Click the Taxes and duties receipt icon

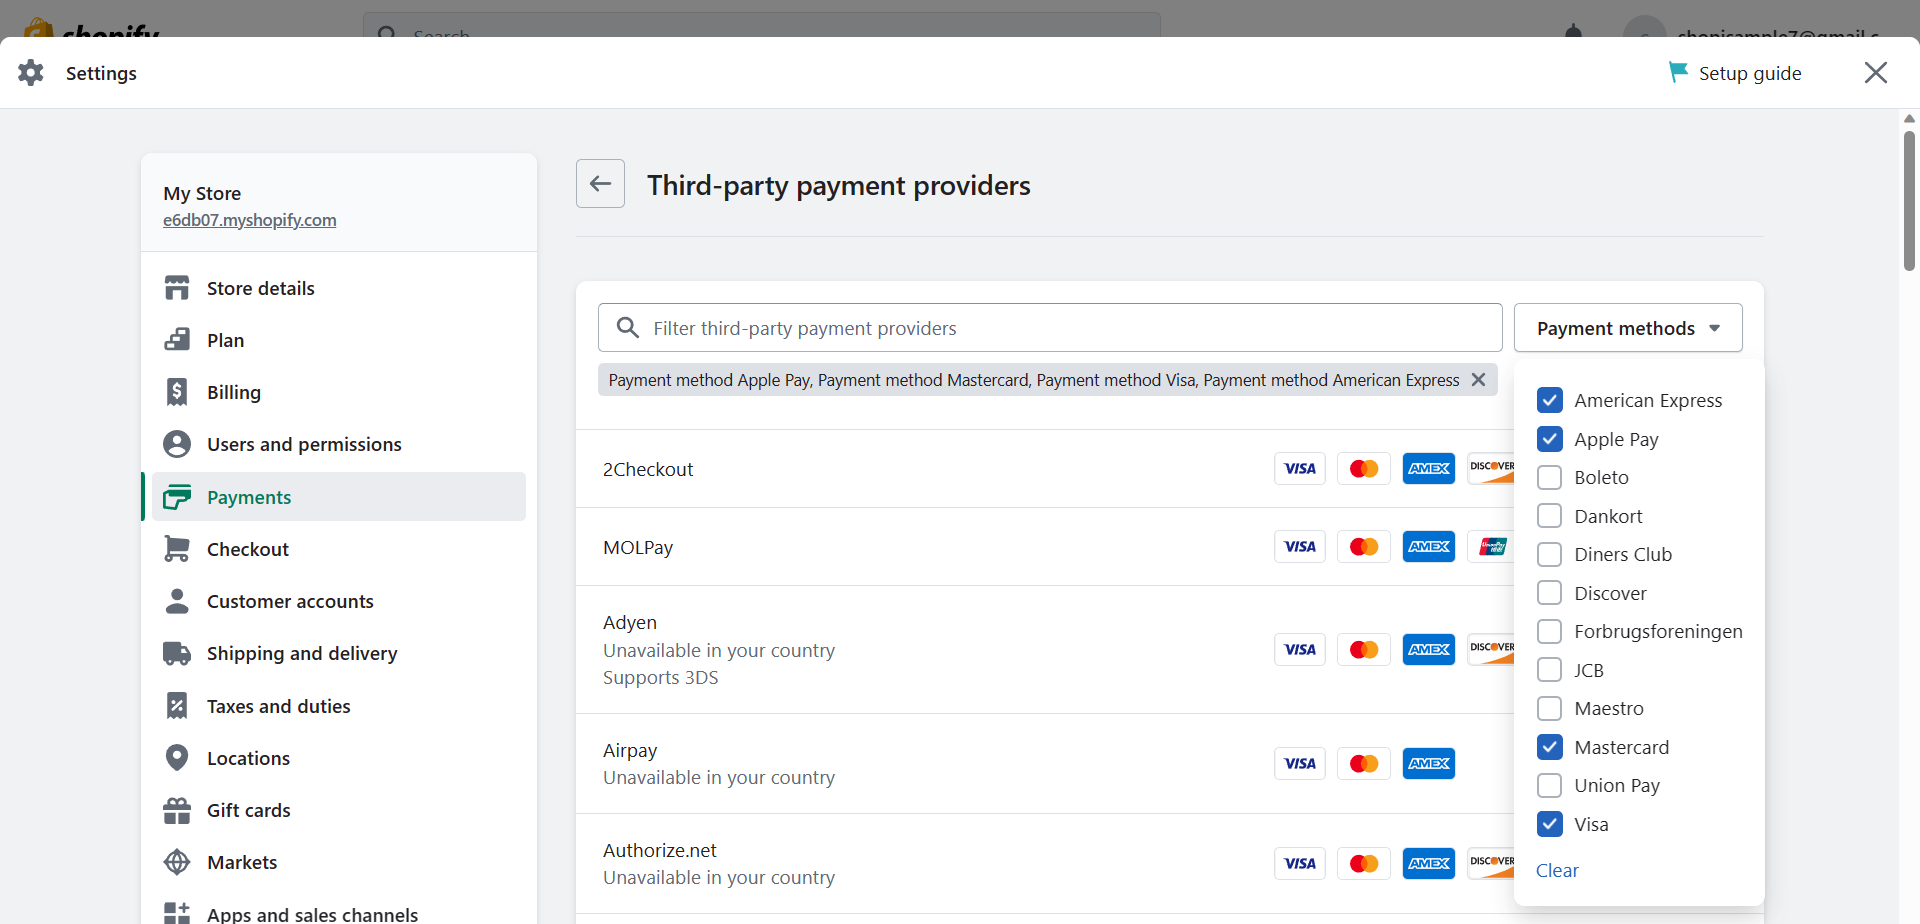click(x=177, y=706)
